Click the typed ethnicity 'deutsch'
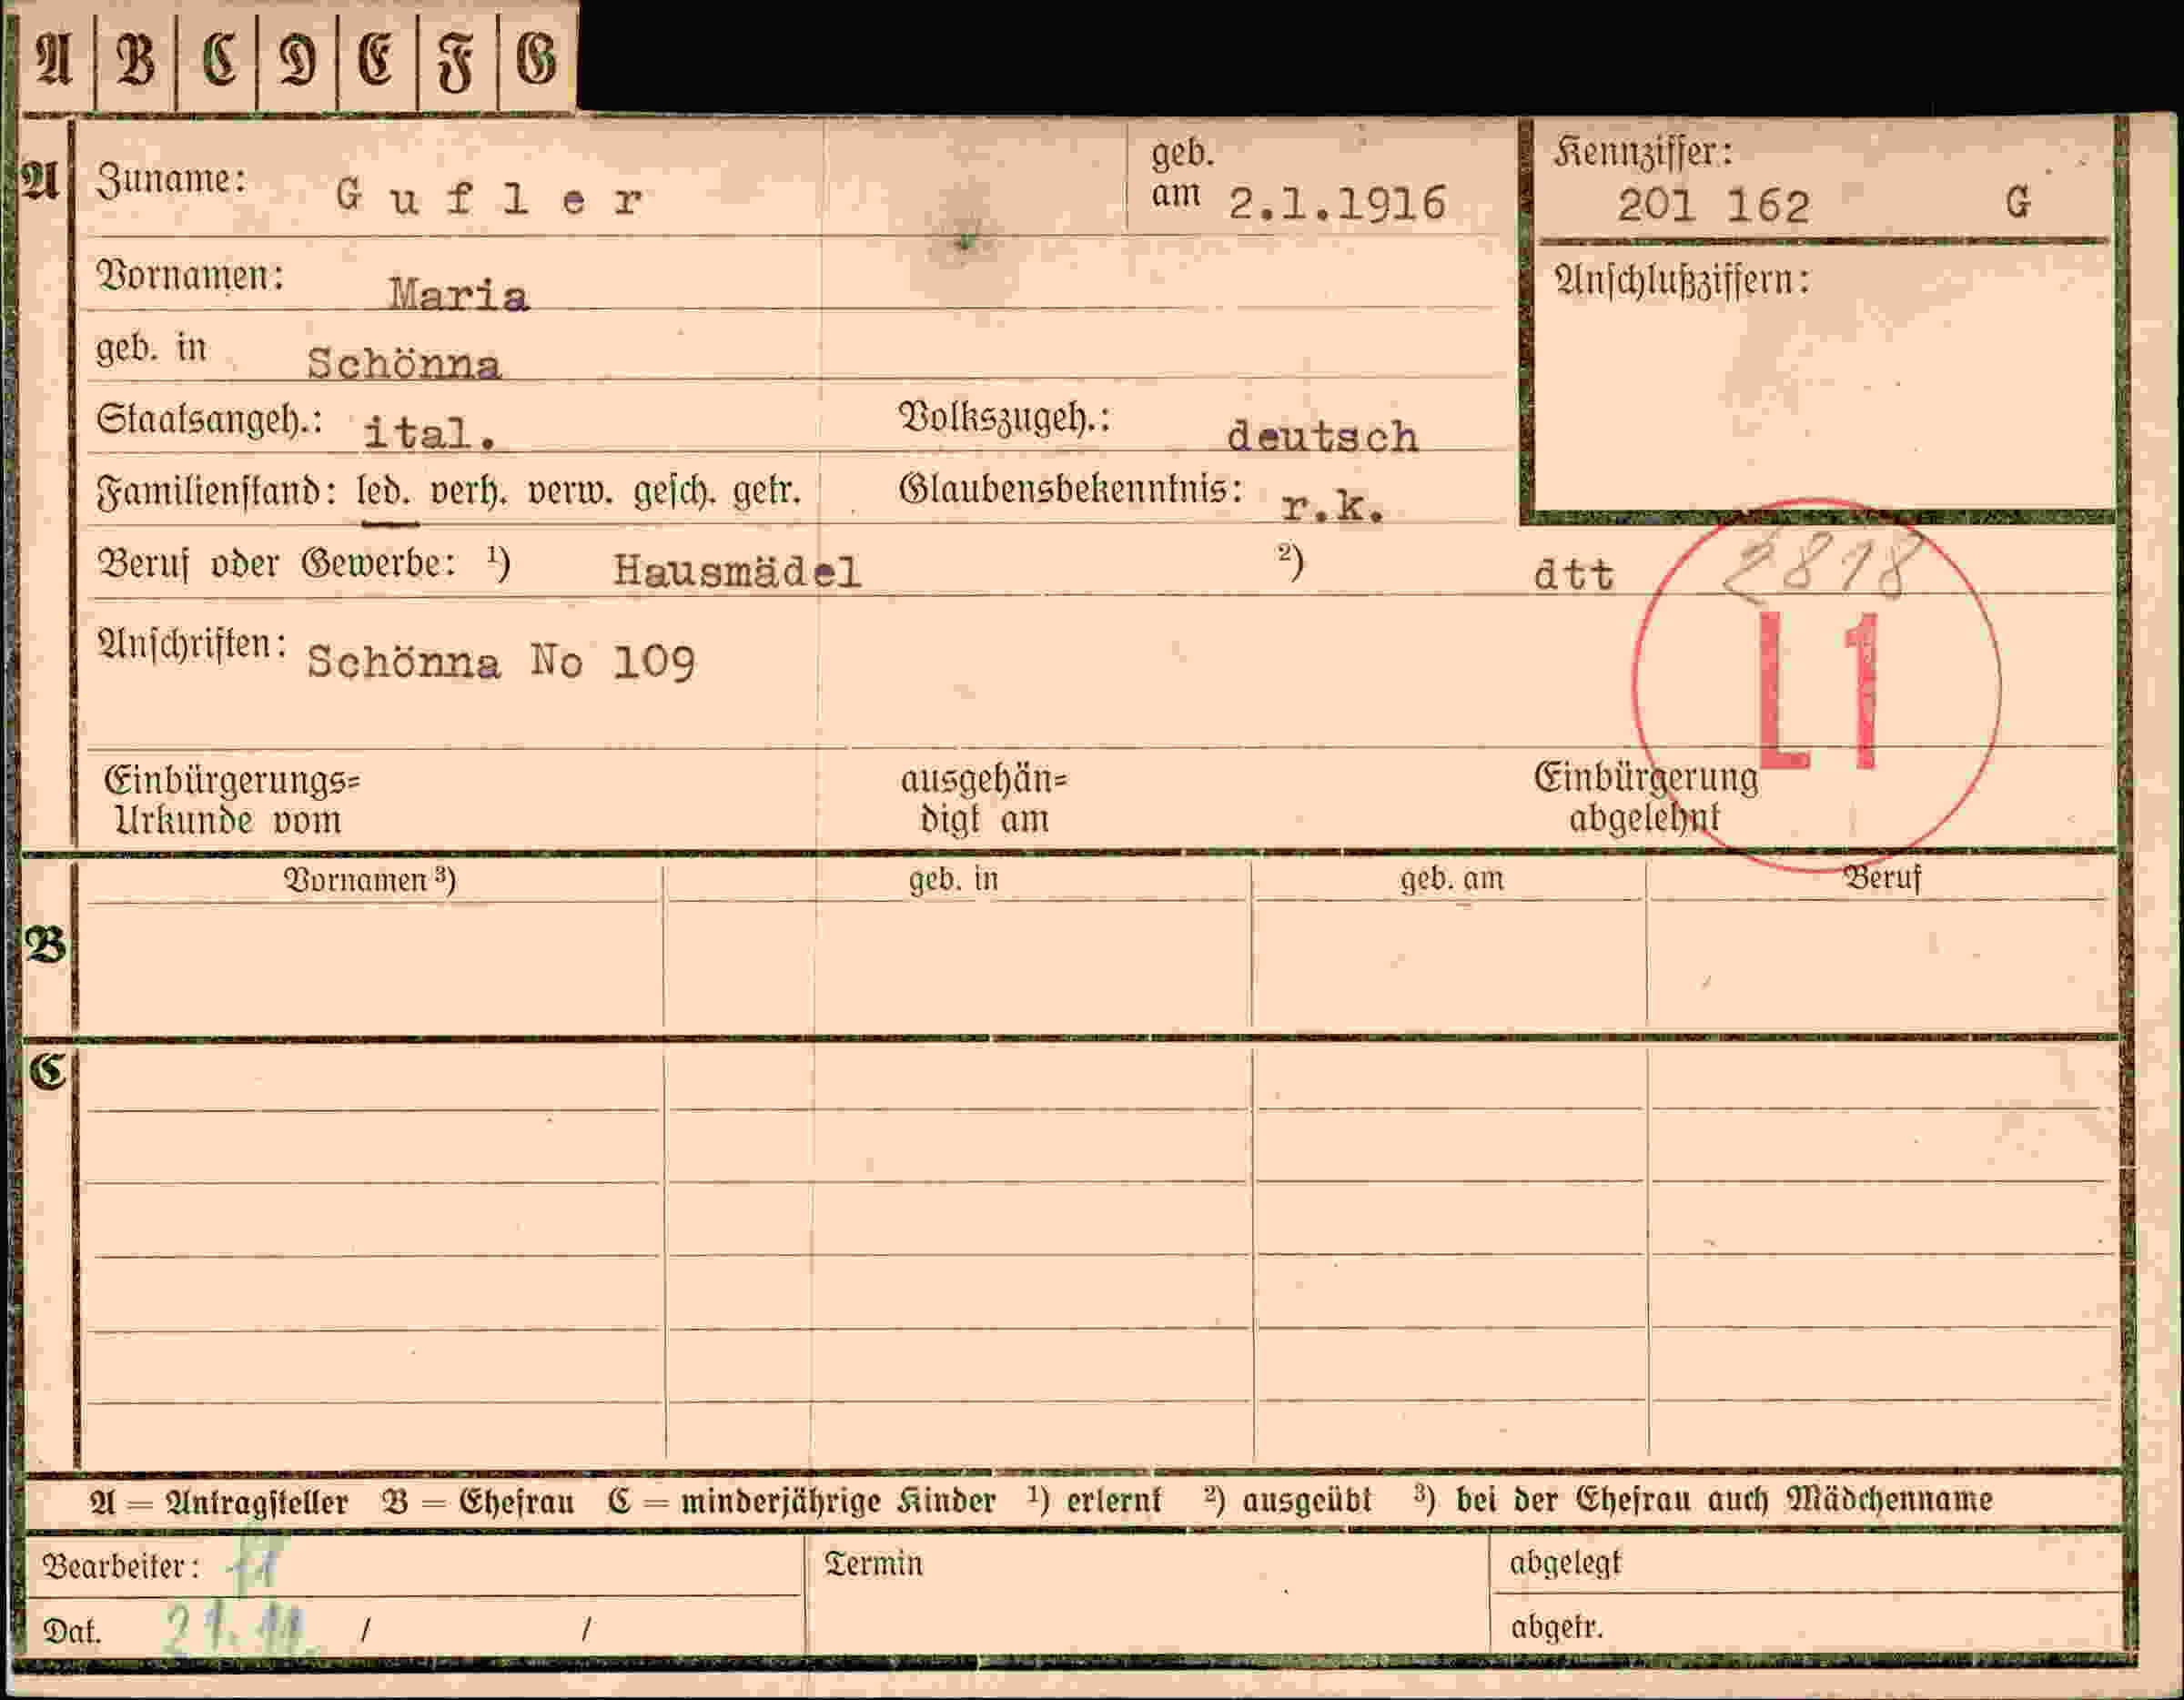The height and width of the screenshot is (1700, 2184). click(1322, 437)
